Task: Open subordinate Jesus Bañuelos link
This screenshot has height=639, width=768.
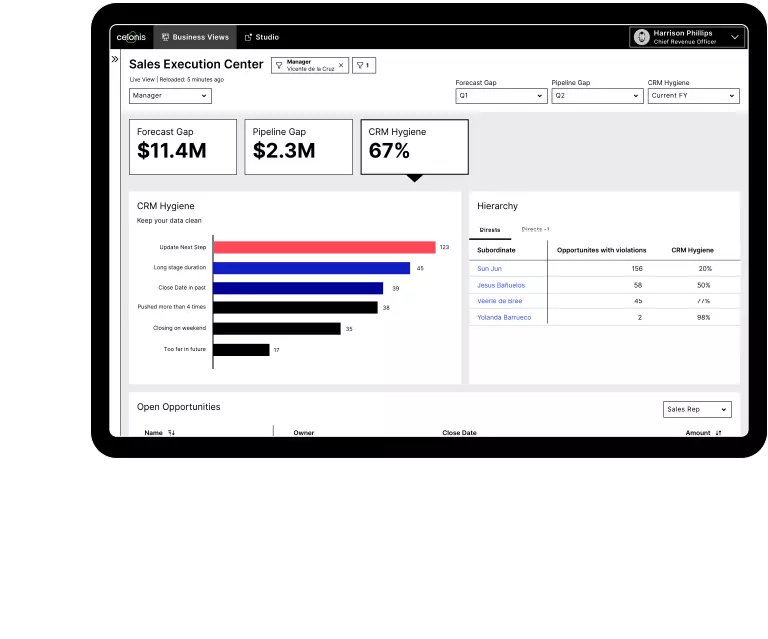Action: [x=501, y=285]
